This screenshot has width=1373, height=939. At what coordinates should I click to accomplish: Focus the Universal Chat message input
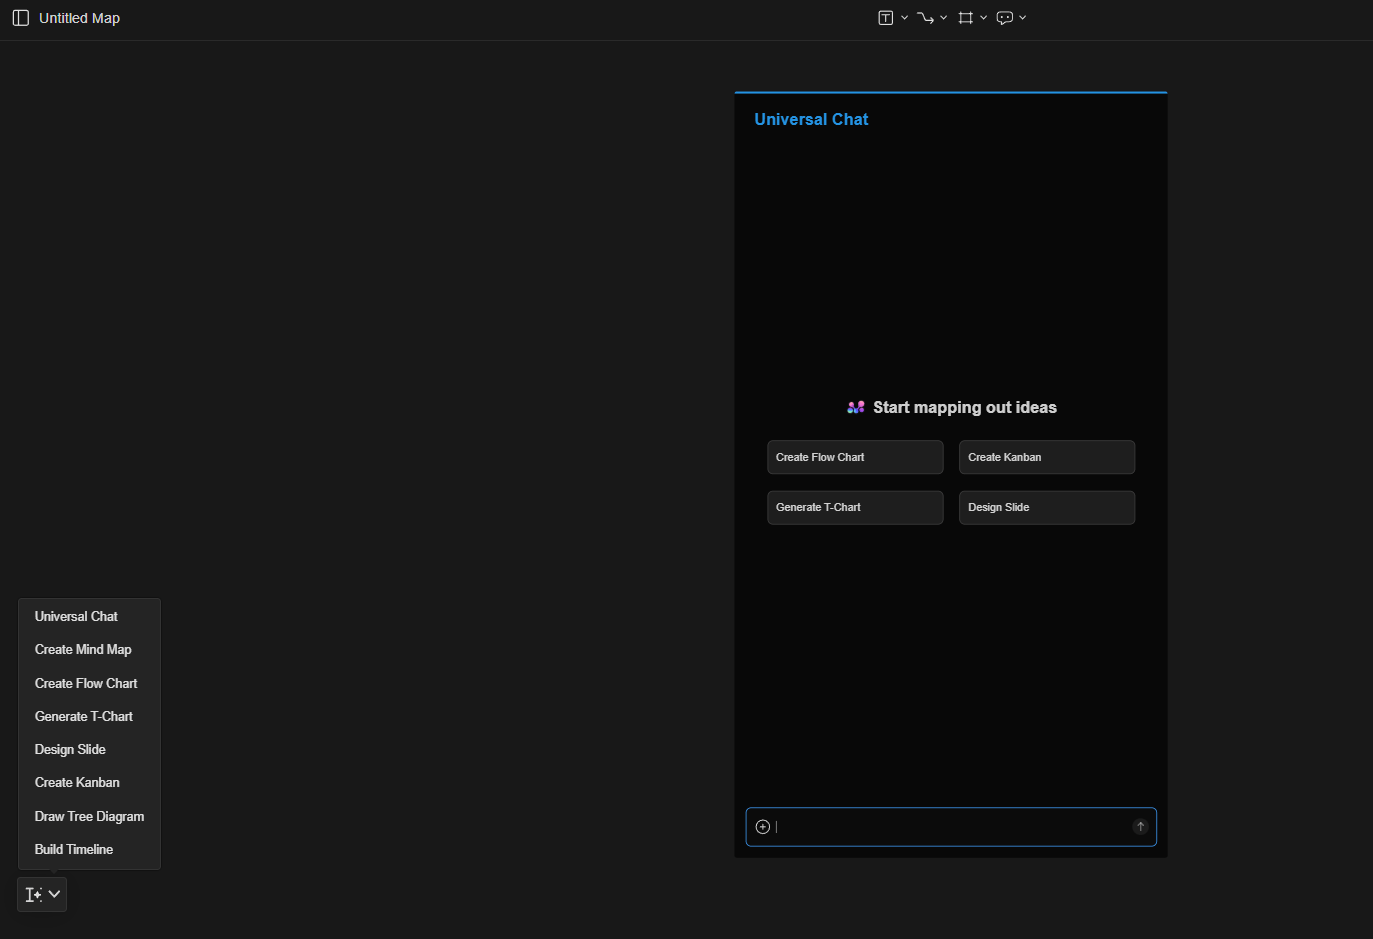[x=951, y=827]
